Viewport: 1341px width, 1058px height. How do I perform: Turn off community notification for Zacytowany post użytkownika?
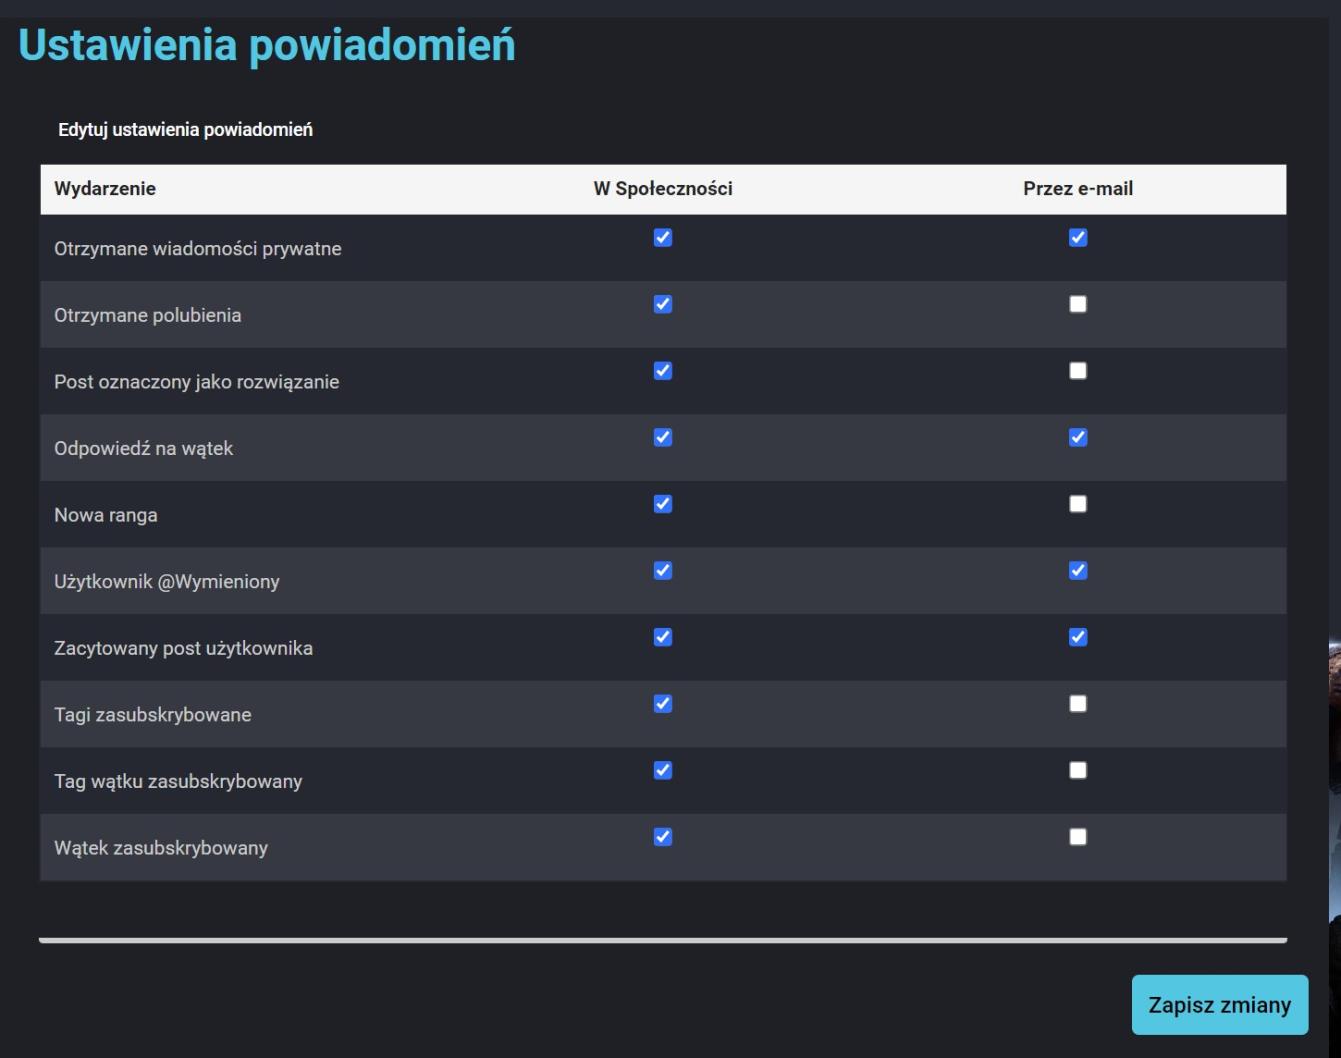click(663, 637)
